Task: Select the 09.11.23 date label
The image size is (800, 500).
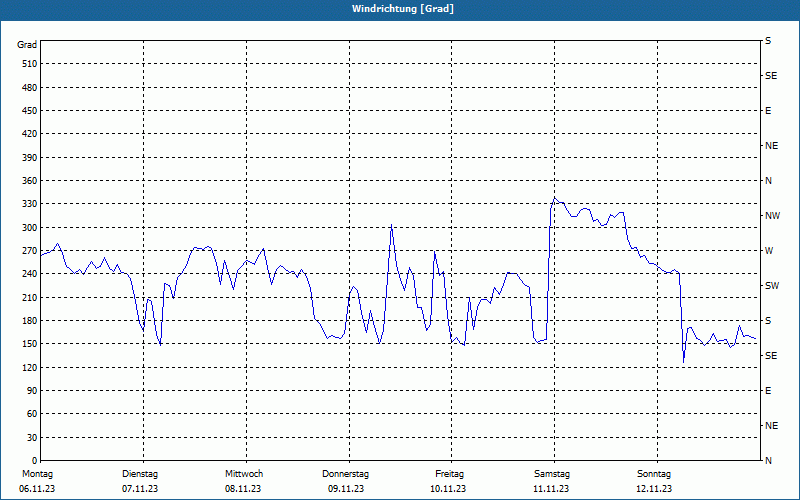Action: tap(346, 489)
